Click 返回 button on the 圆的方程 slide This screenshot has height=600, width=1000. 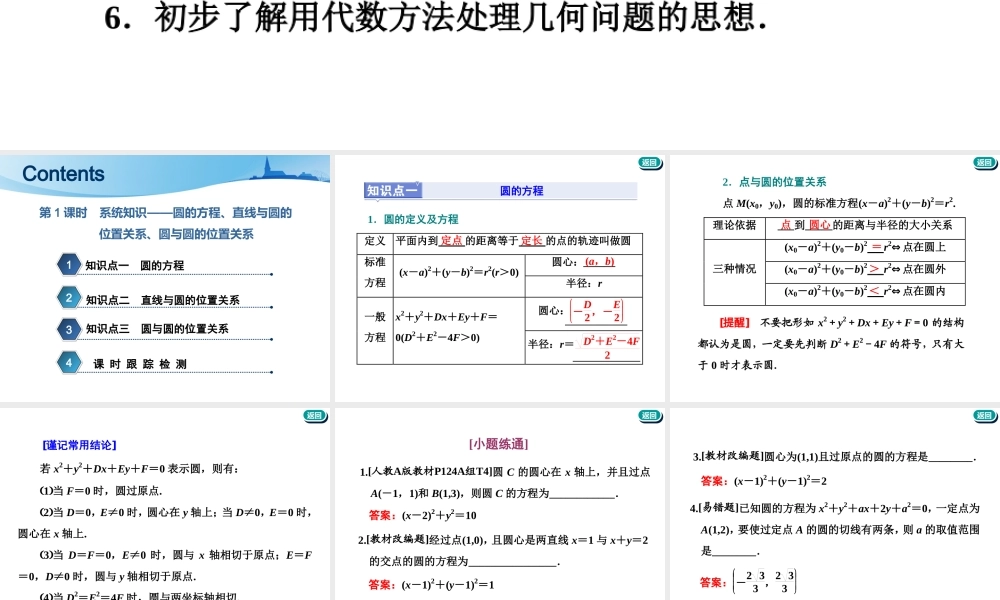coord(650,163)
